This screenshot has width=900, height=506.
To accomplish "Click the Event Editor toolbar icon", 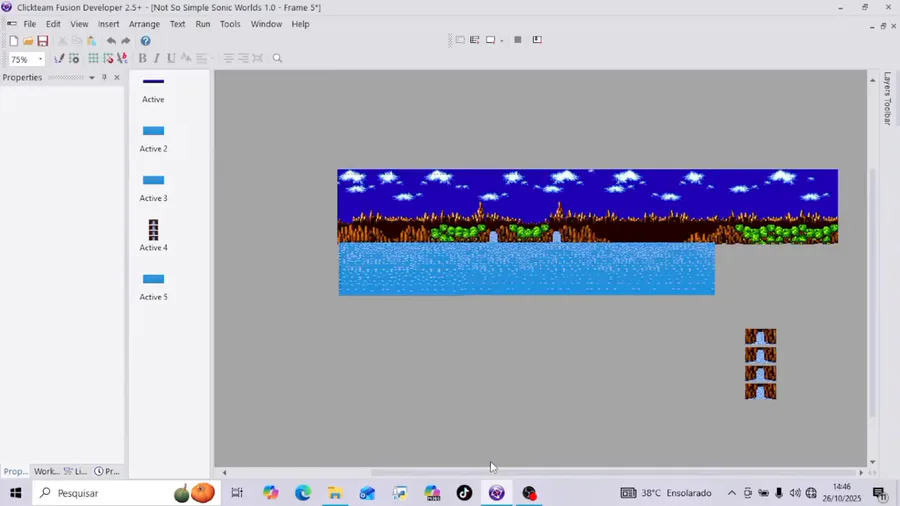I will [x=475, y=40].
